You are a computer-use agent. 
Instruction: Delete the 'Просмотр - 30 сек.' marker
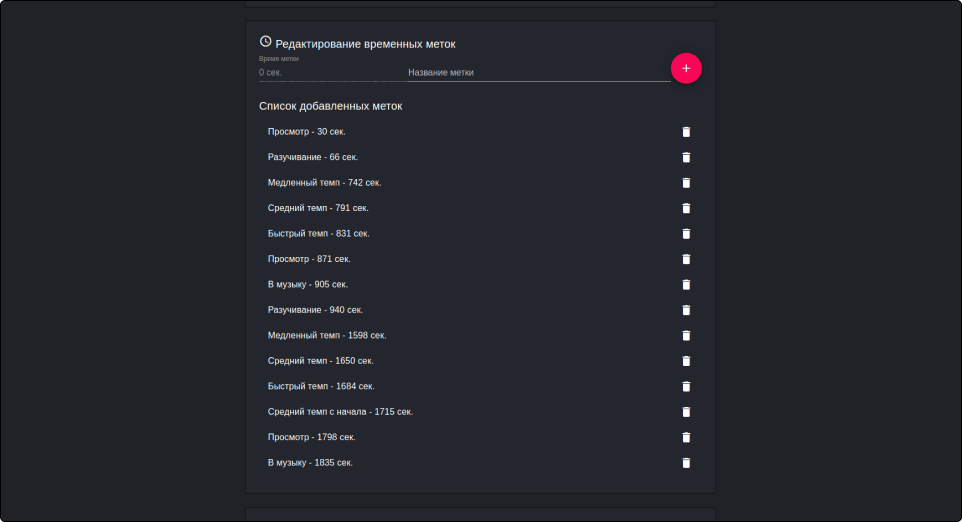pyautogui.click(x=686, y=132)
